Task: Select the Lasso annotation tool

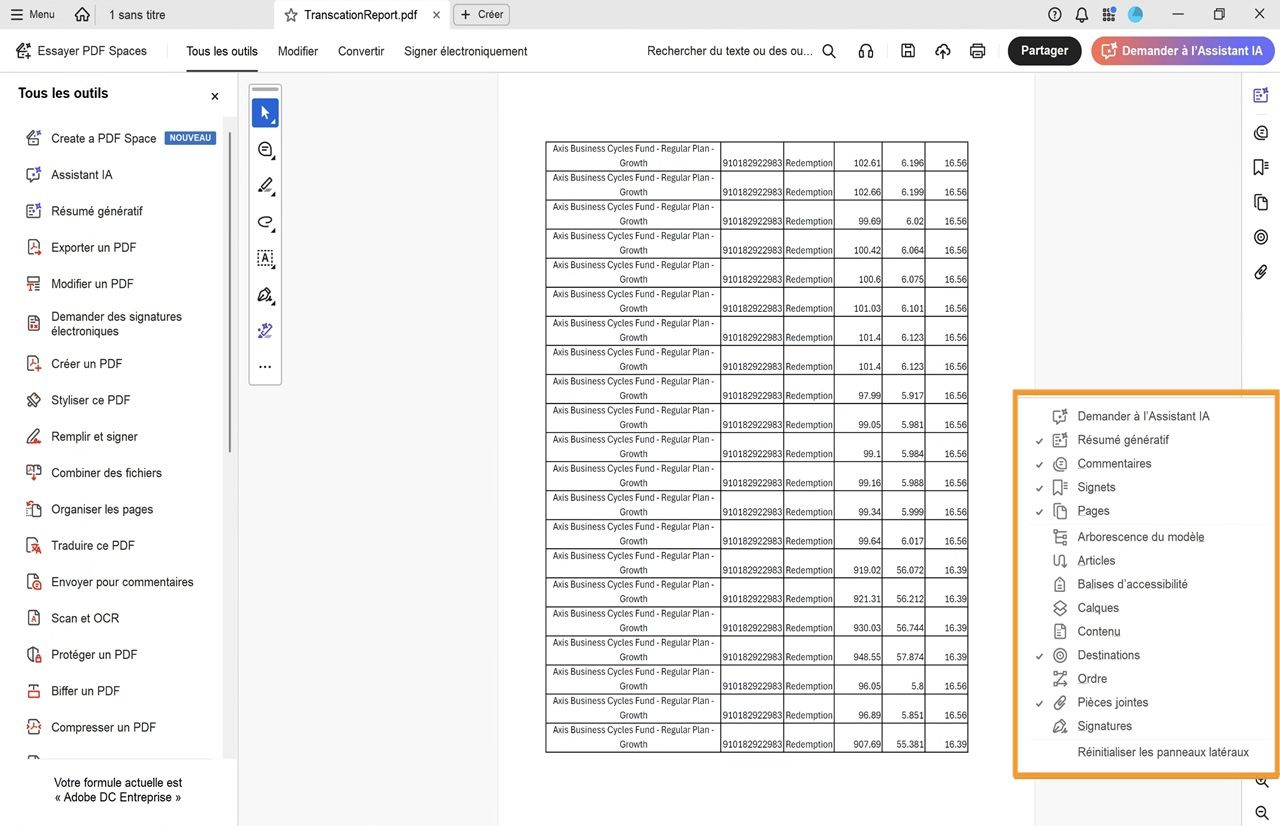Action: coord(265,222)
